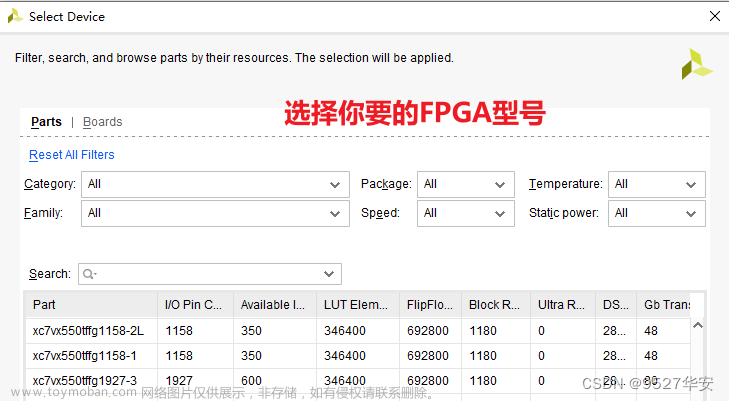Click the Vivado logo in title bar
This screenshot has height=401, width=729.
click(15, 16)
